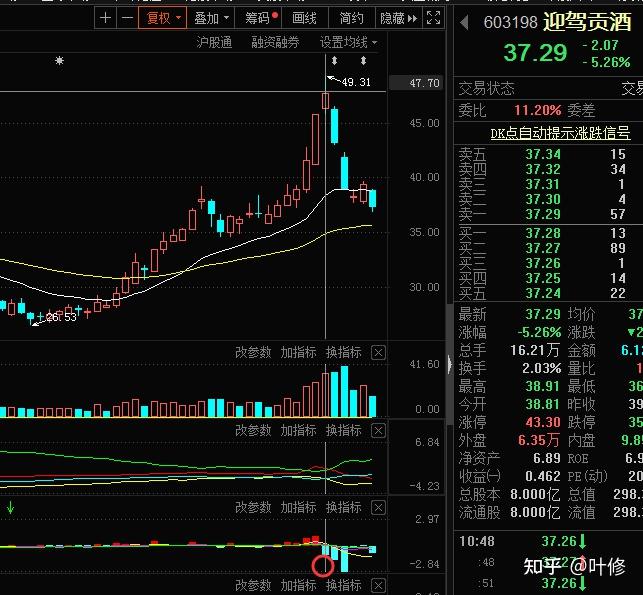This screenshot has height=595, width=643.
Task: Click the 49.31 high price label on chart
Action: pos(356,82)
